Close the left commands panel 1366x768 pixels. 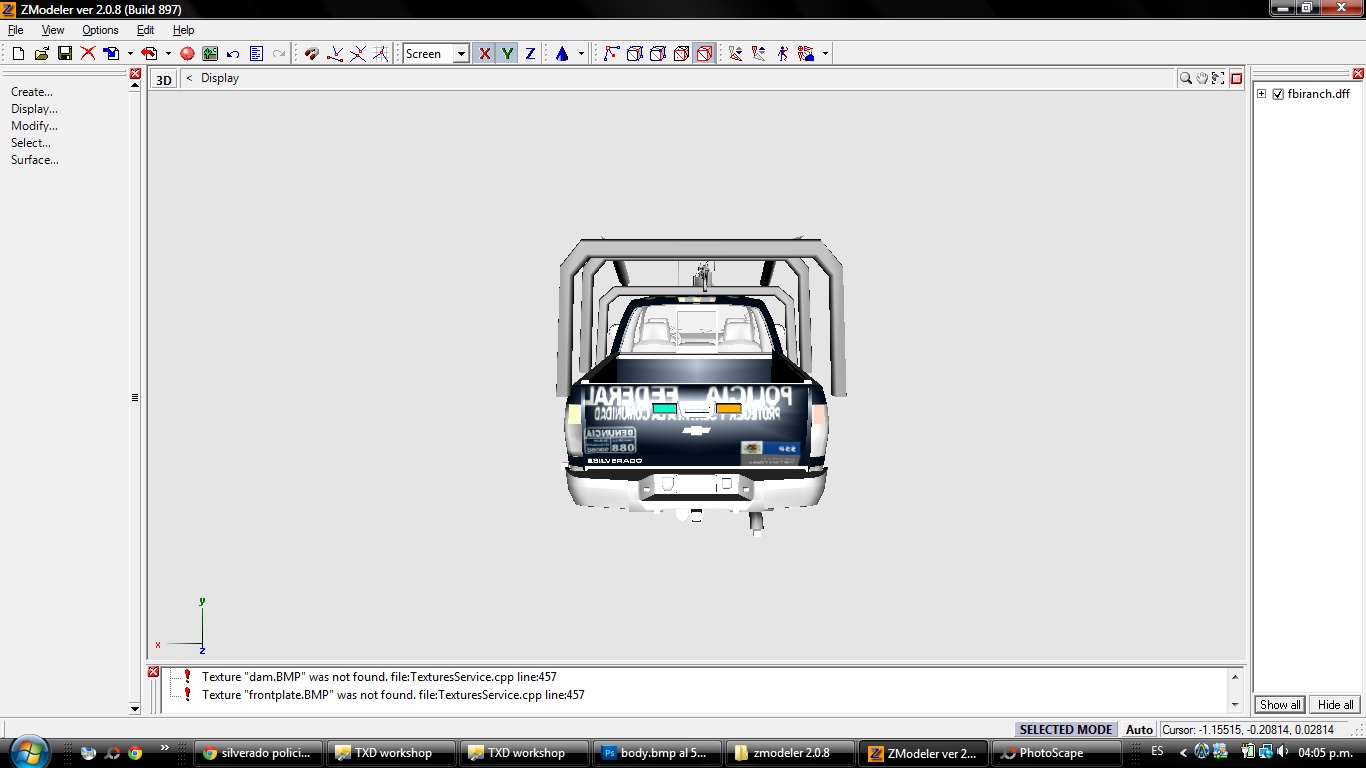[x=135, y=73]
